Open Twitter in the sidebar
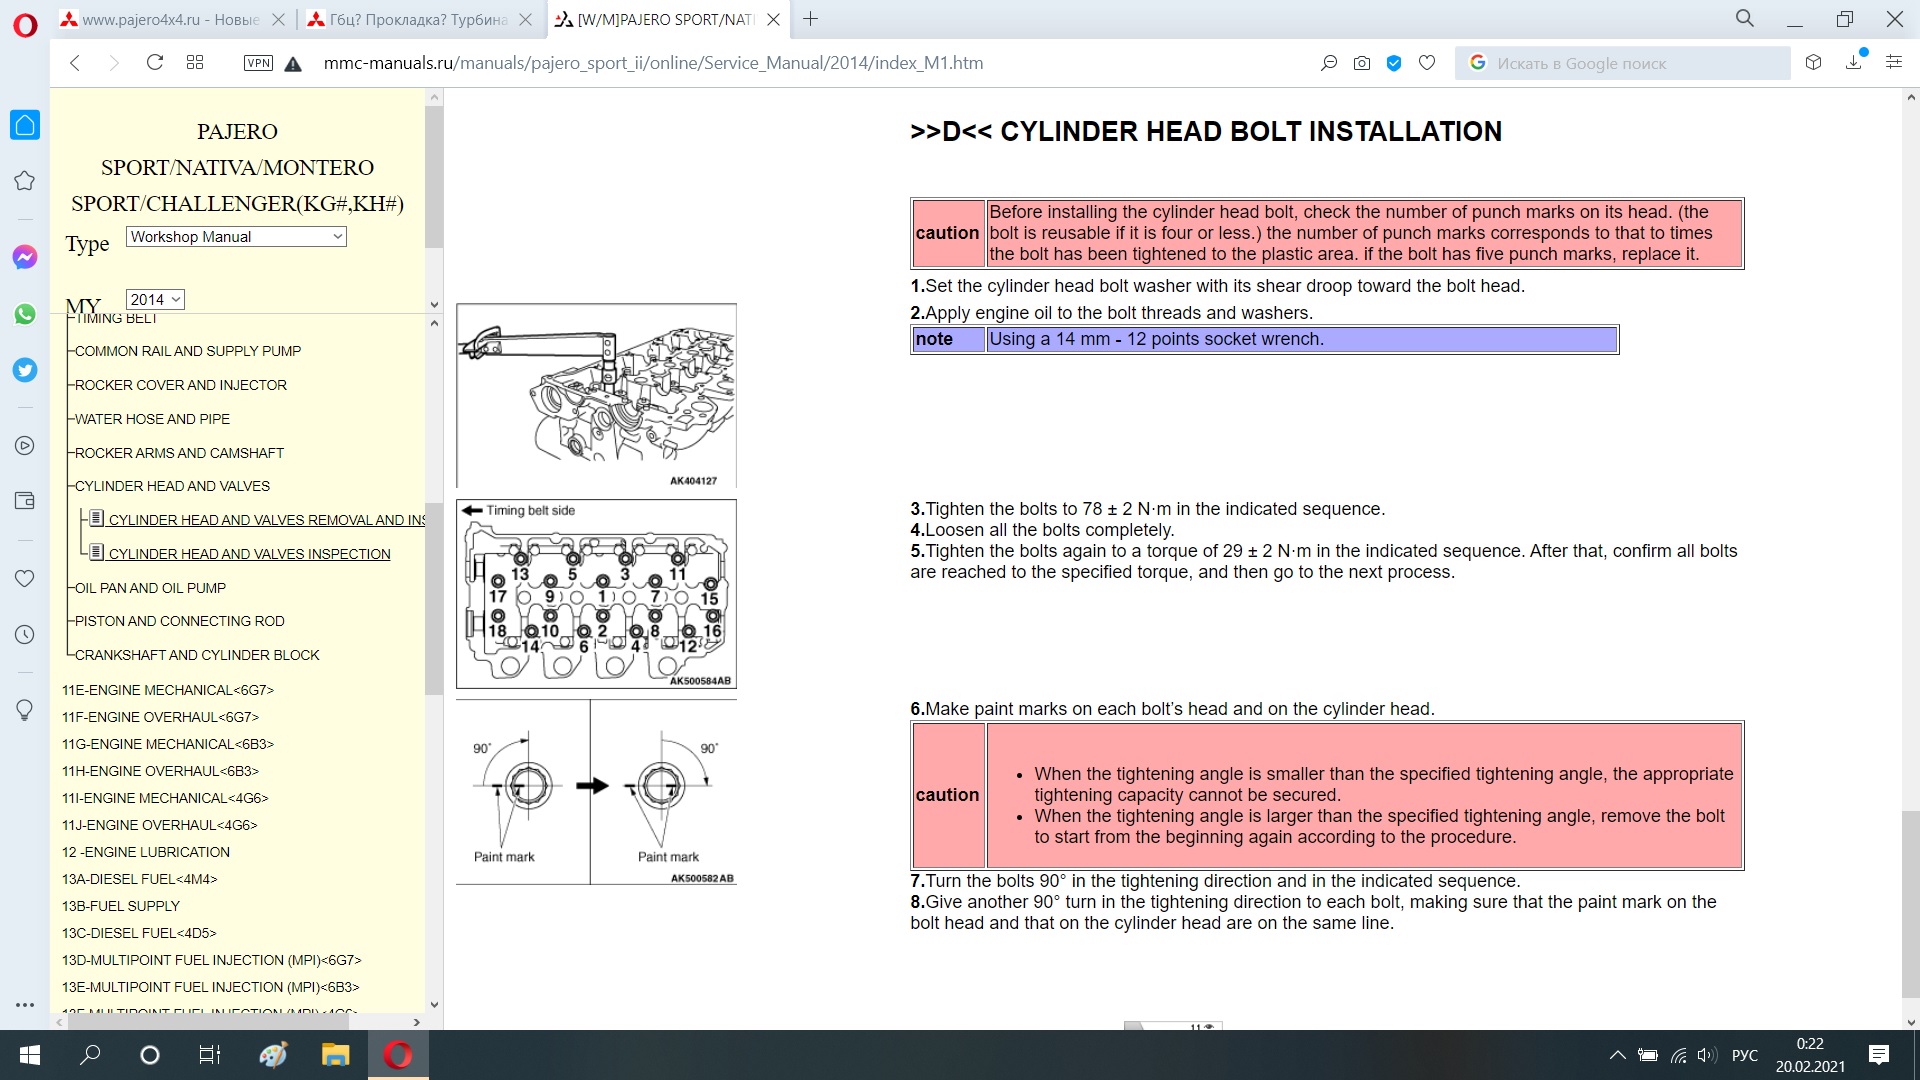The width and height of the screenshot is (1920, 1080). (x=25, y=370)
